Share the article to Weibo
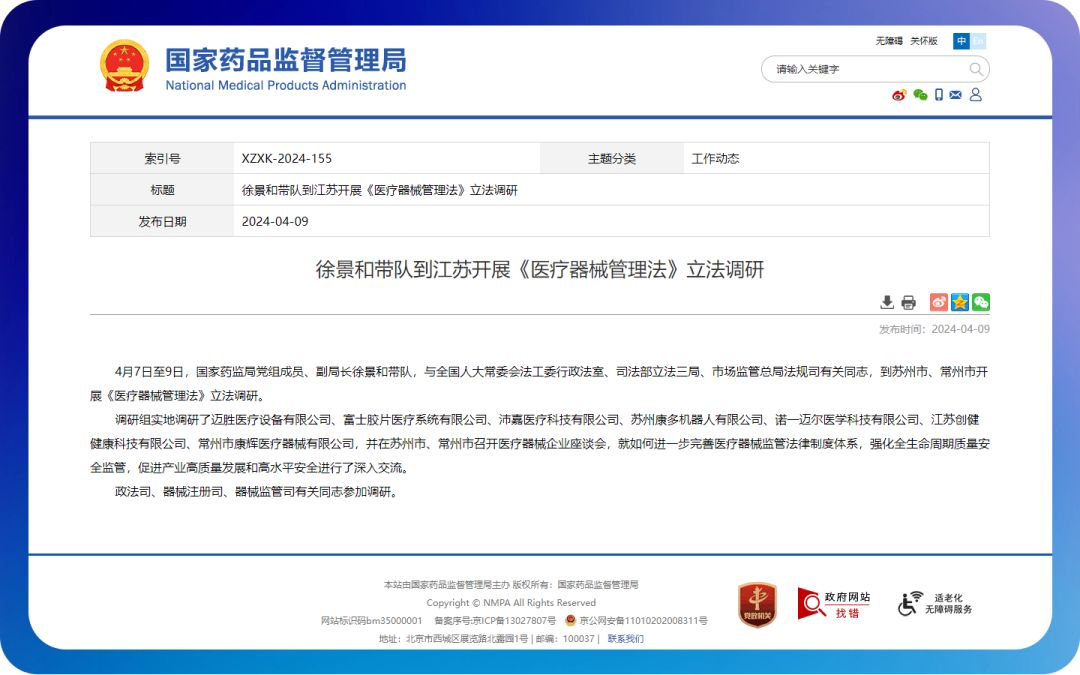Screen dimensions: 1080x675 [938, 302]
